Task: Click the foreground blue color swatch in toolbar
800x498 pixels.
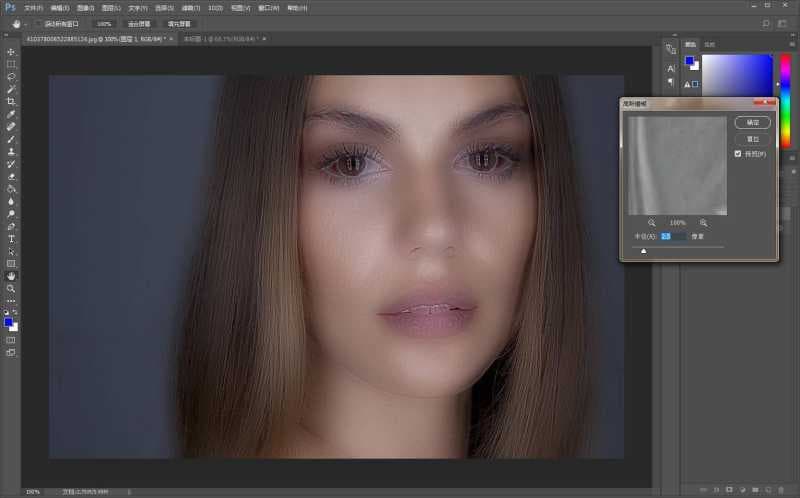Action: [x=9, y=323]
